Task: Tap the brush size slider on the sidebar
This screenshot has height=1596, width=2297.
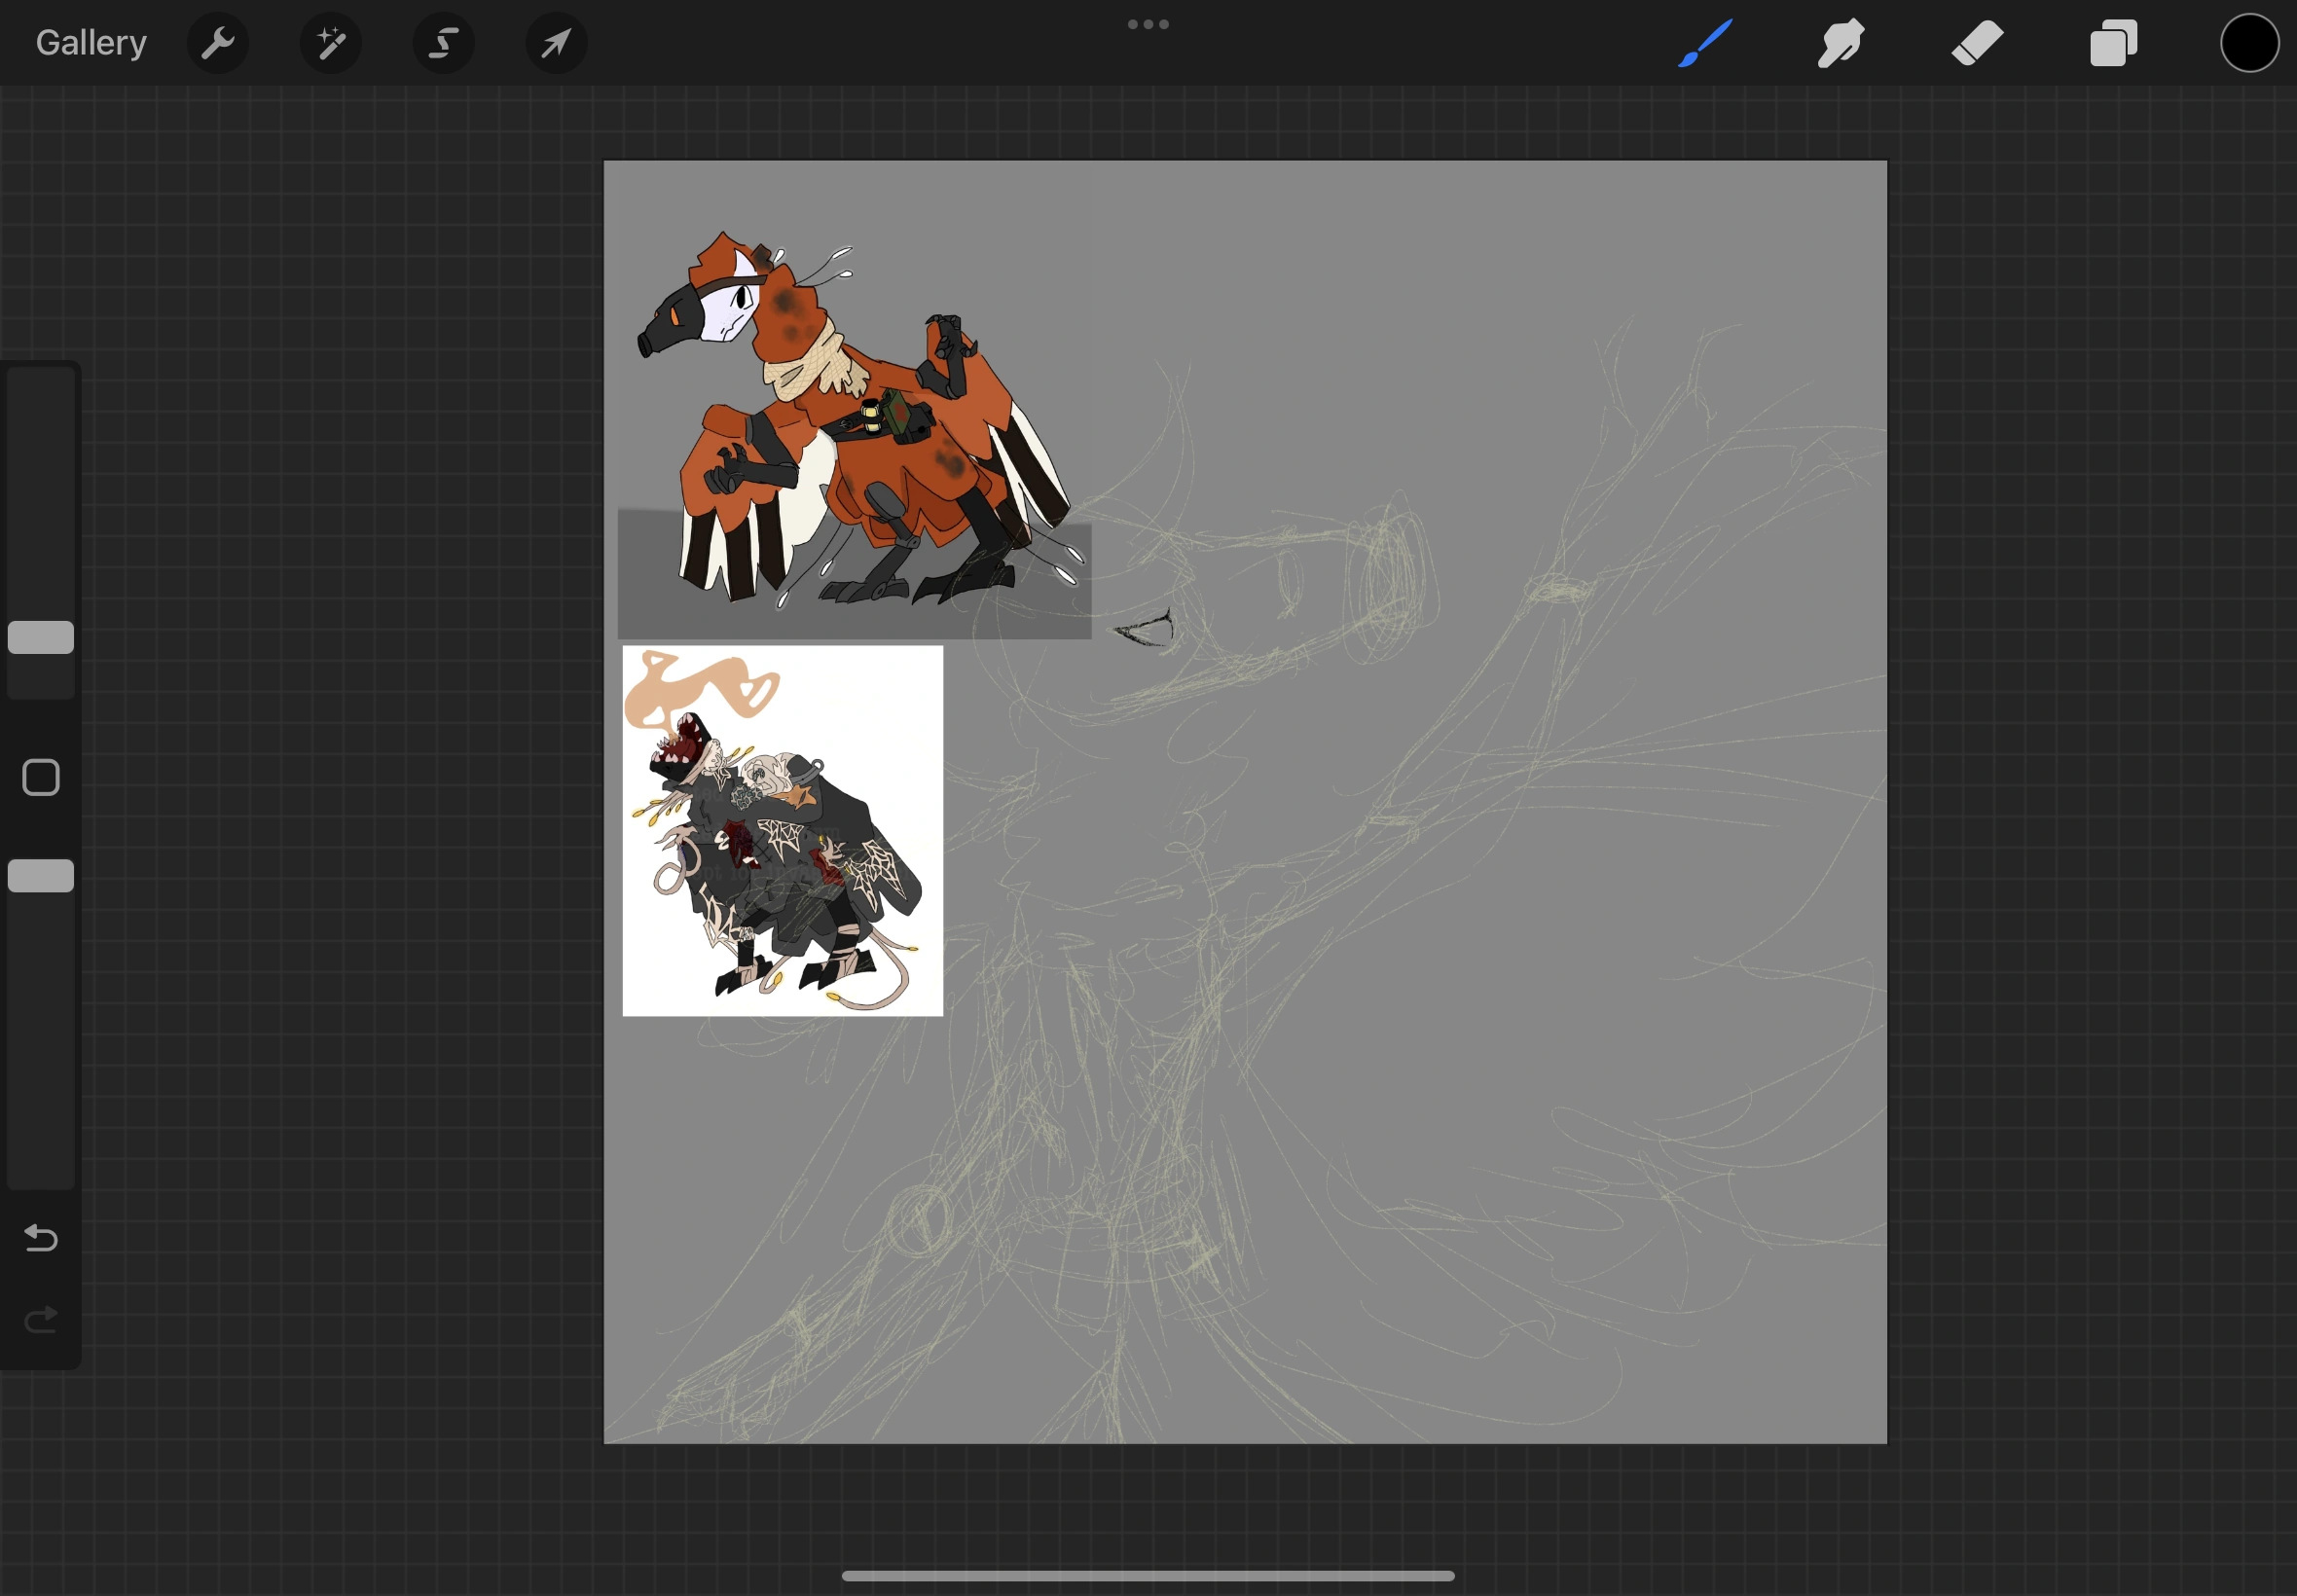Action: [40, 637]
